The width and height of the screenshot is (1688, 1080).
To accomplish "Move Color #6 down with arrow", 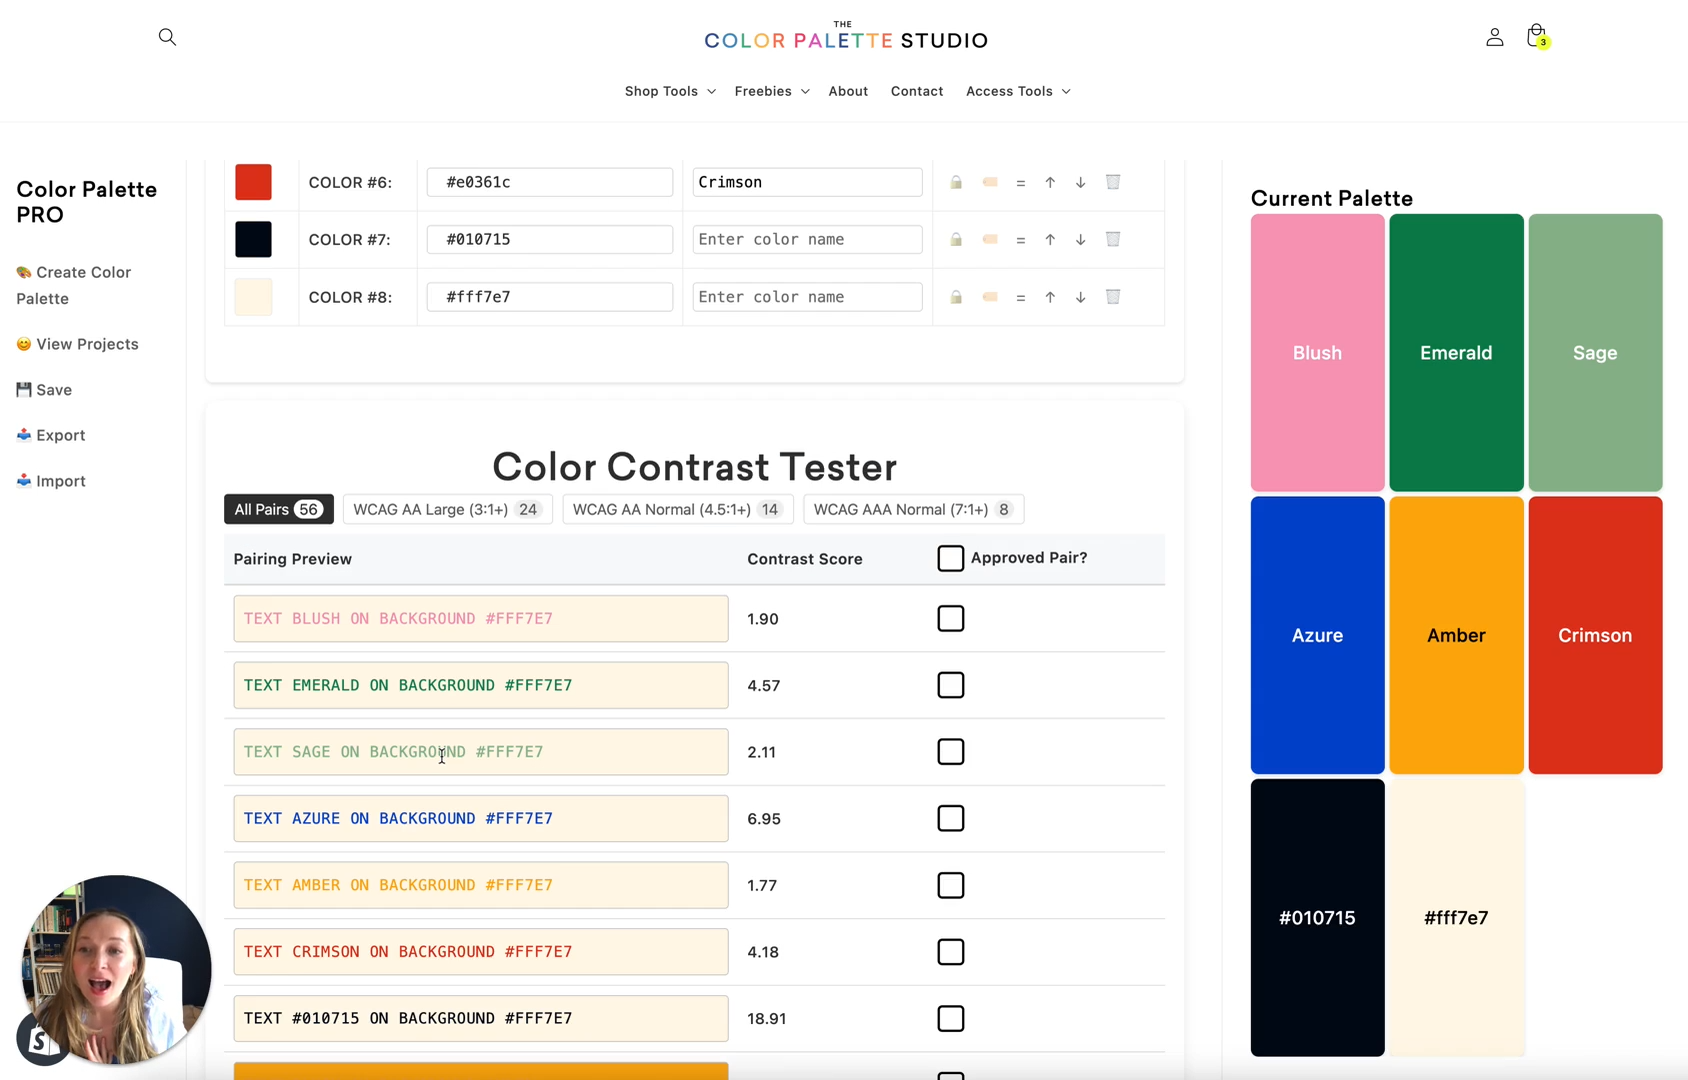I will coord(1080,182).
